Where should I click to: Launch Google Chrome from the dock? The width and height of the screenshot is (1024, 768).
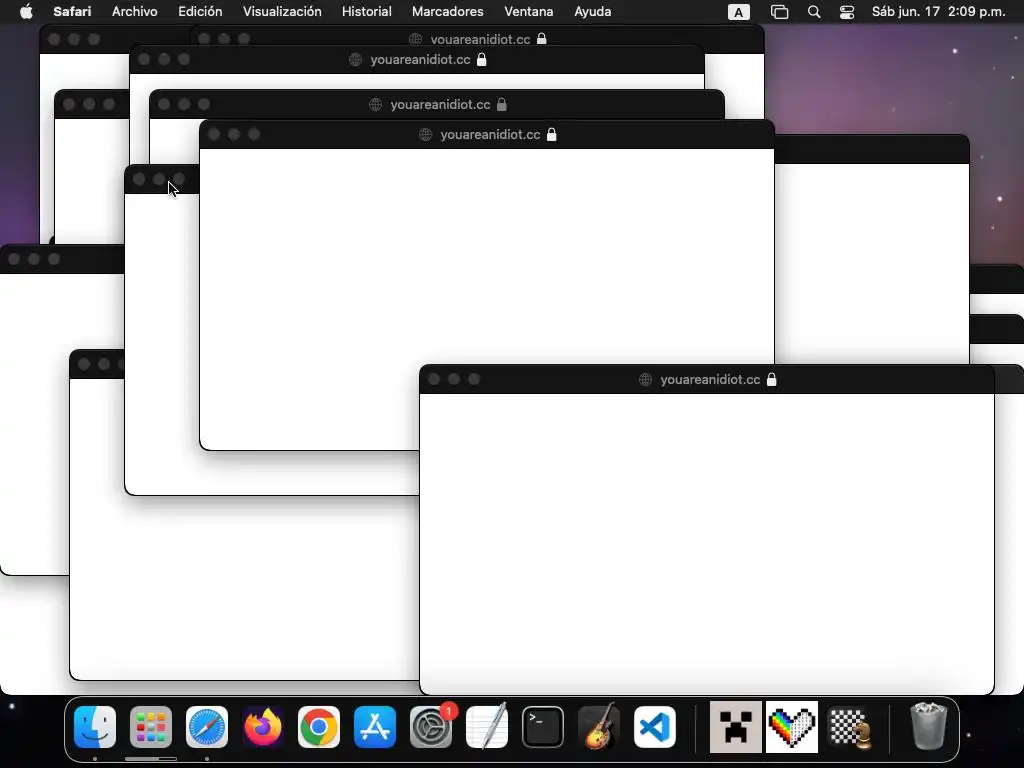(319, 726)
